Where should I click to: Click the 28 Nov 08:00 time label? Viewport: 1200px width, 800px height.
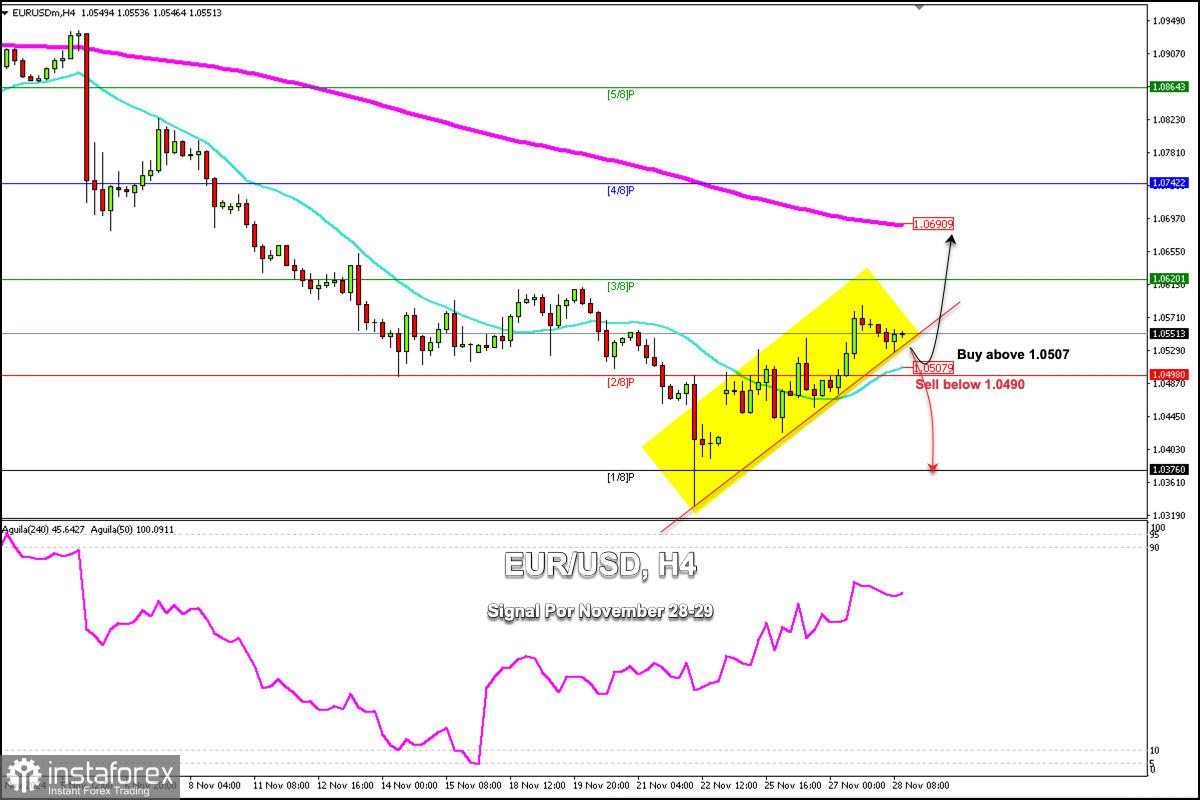click(923, 786)
